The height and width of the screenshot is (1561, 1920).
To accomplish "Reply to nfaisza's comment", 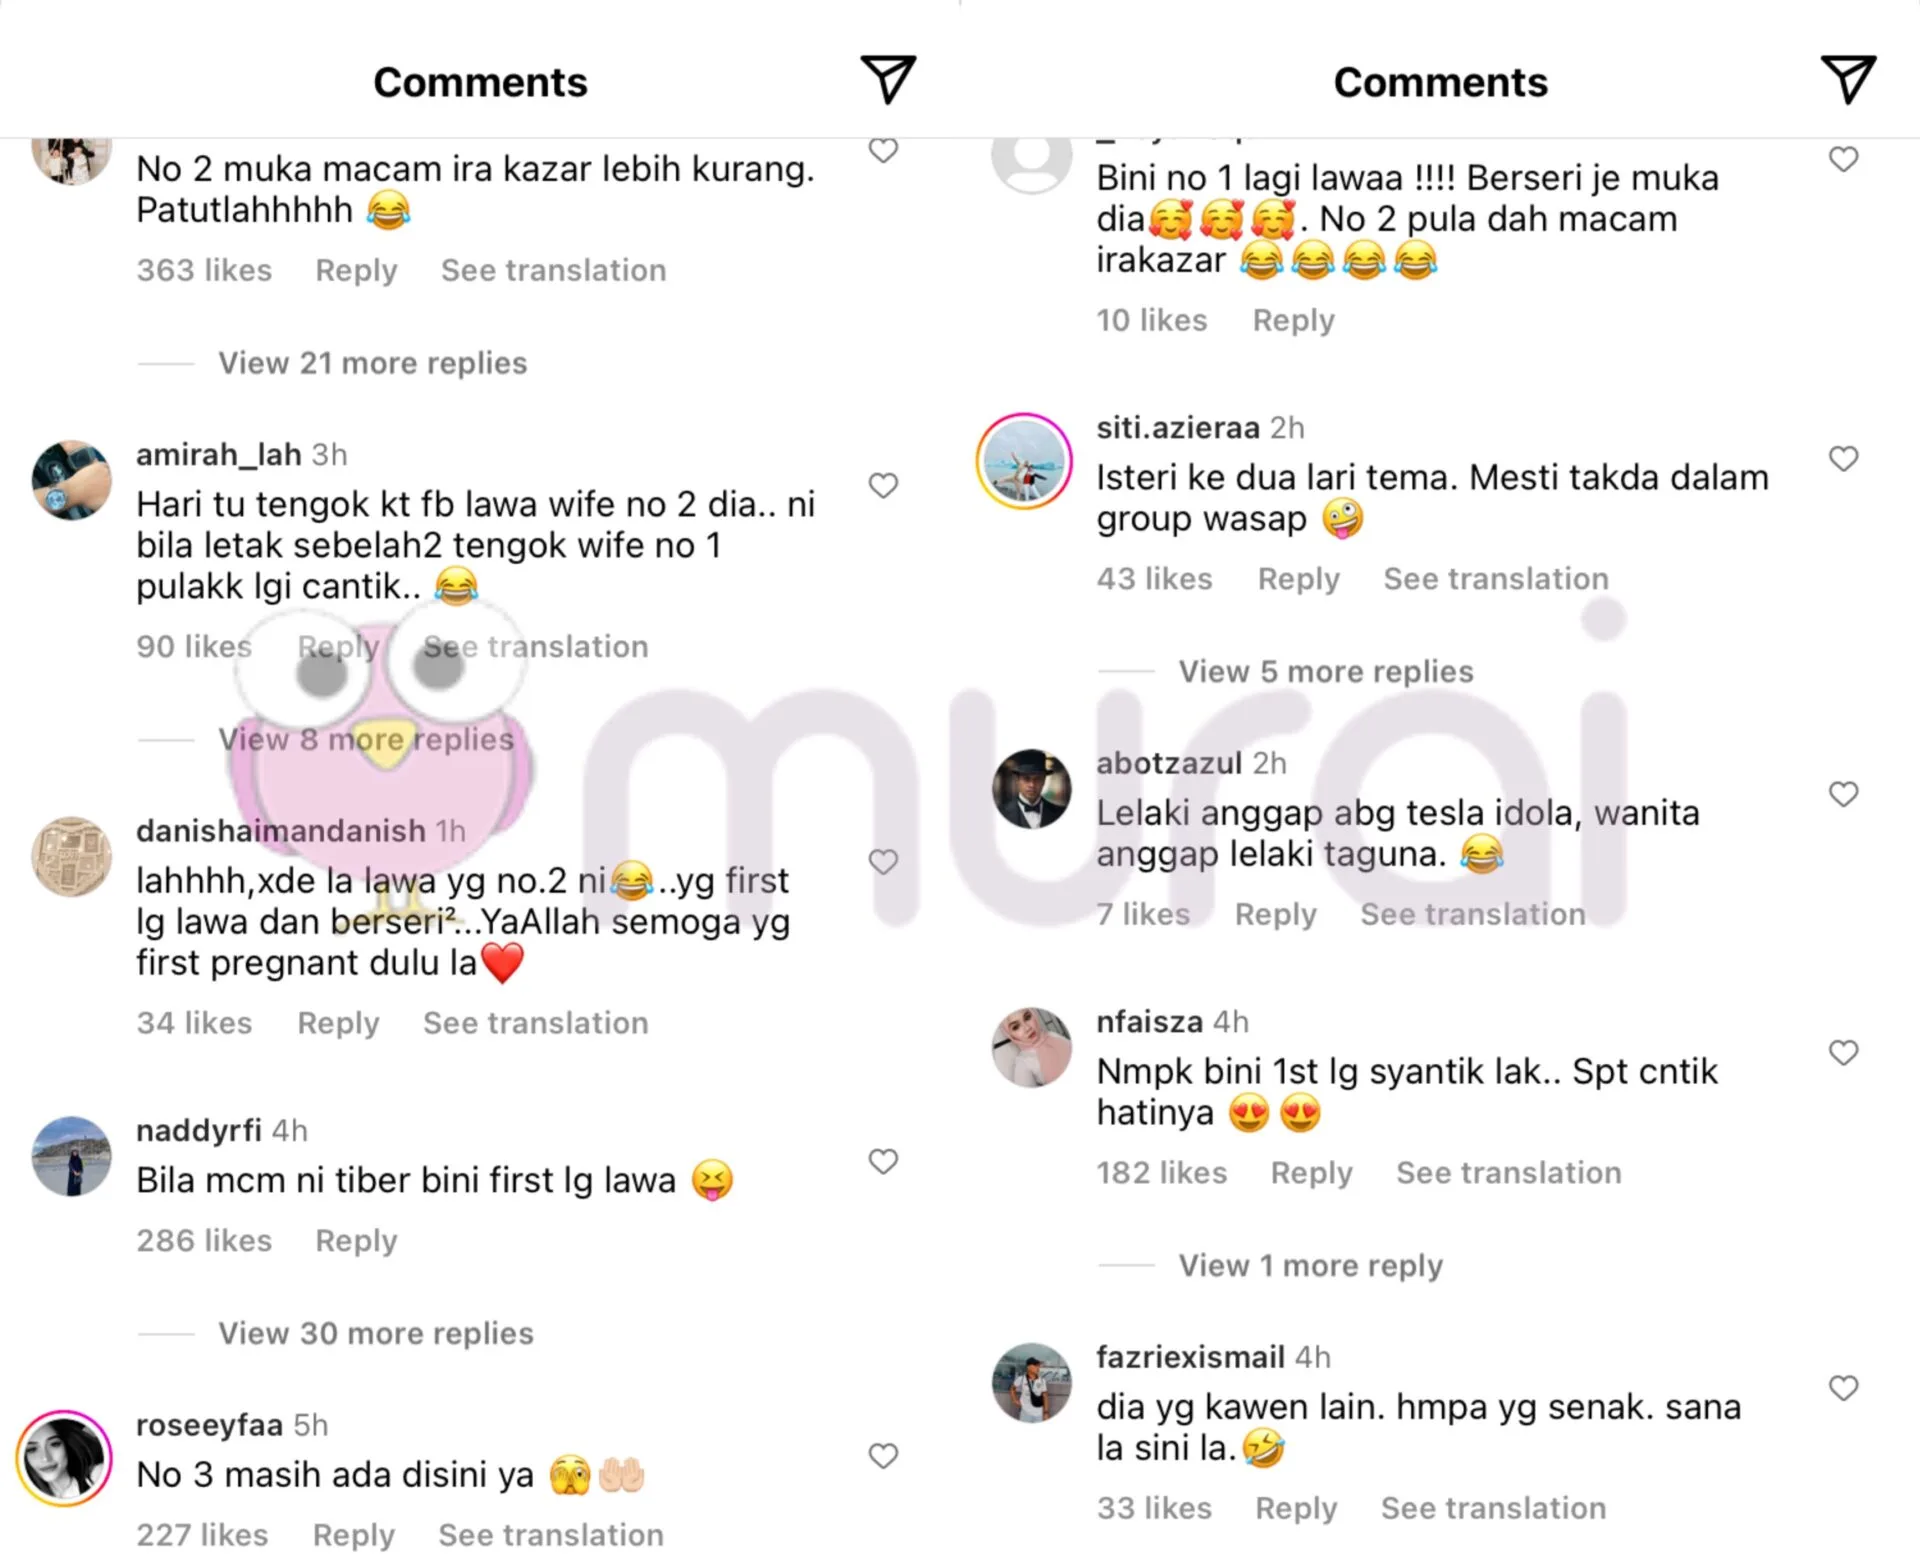I will tap(1311, 1173).
